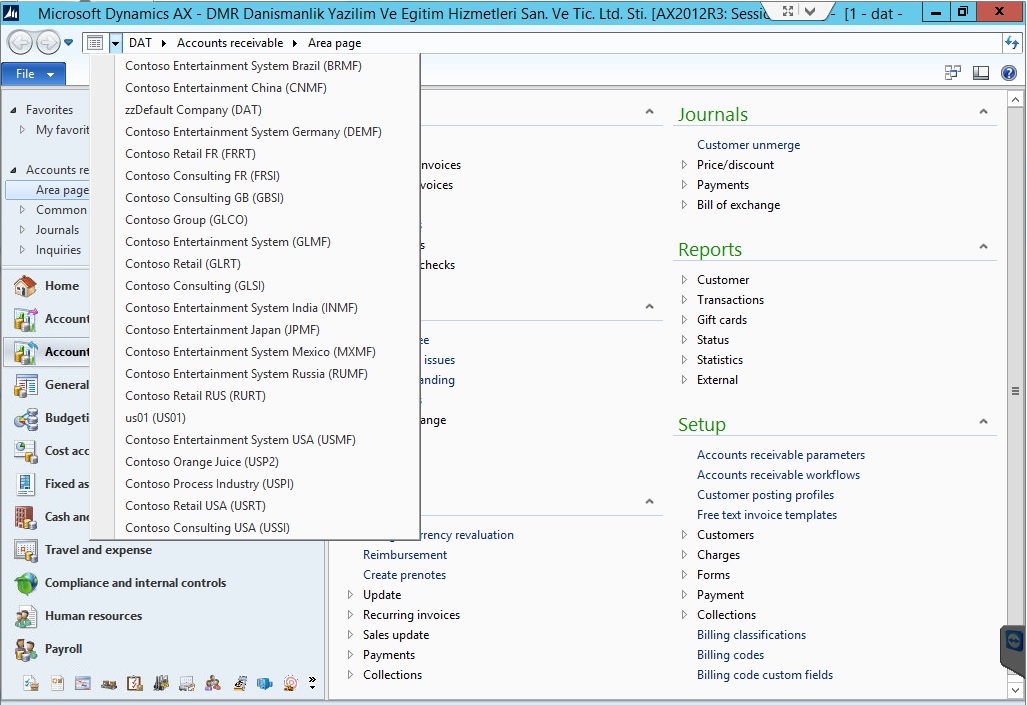Open Billing classifications link

(x=751, y=634)
